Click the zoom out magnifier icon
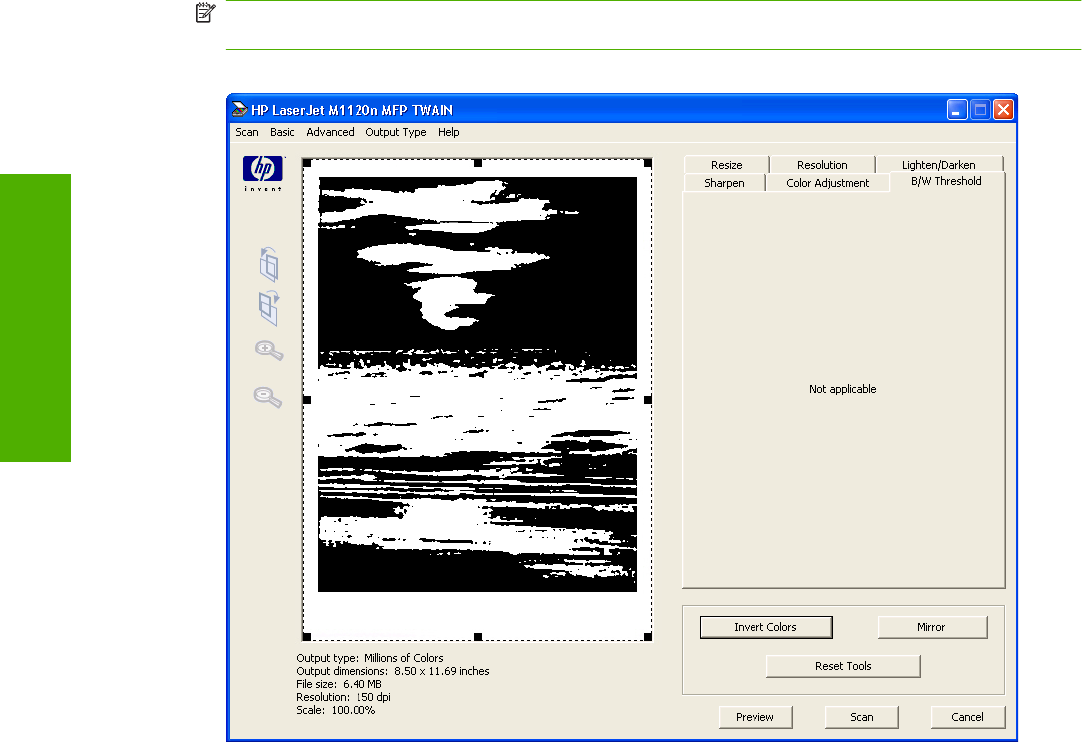Screen dimensions: 1082x742 [268, 397]
